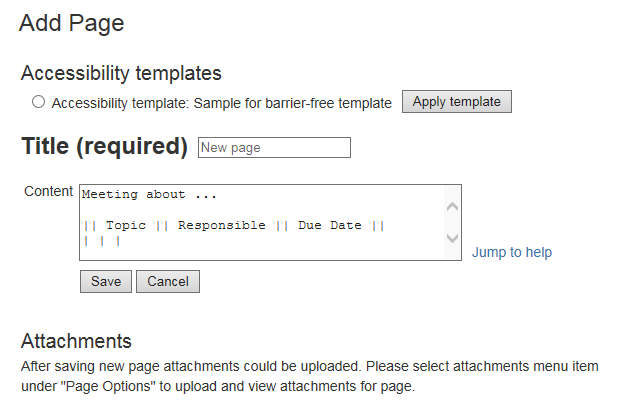The width and height of the screenshot is (626, 413).
Task: Select the Accessibility template radio button
Action: [x=39, y=102]
